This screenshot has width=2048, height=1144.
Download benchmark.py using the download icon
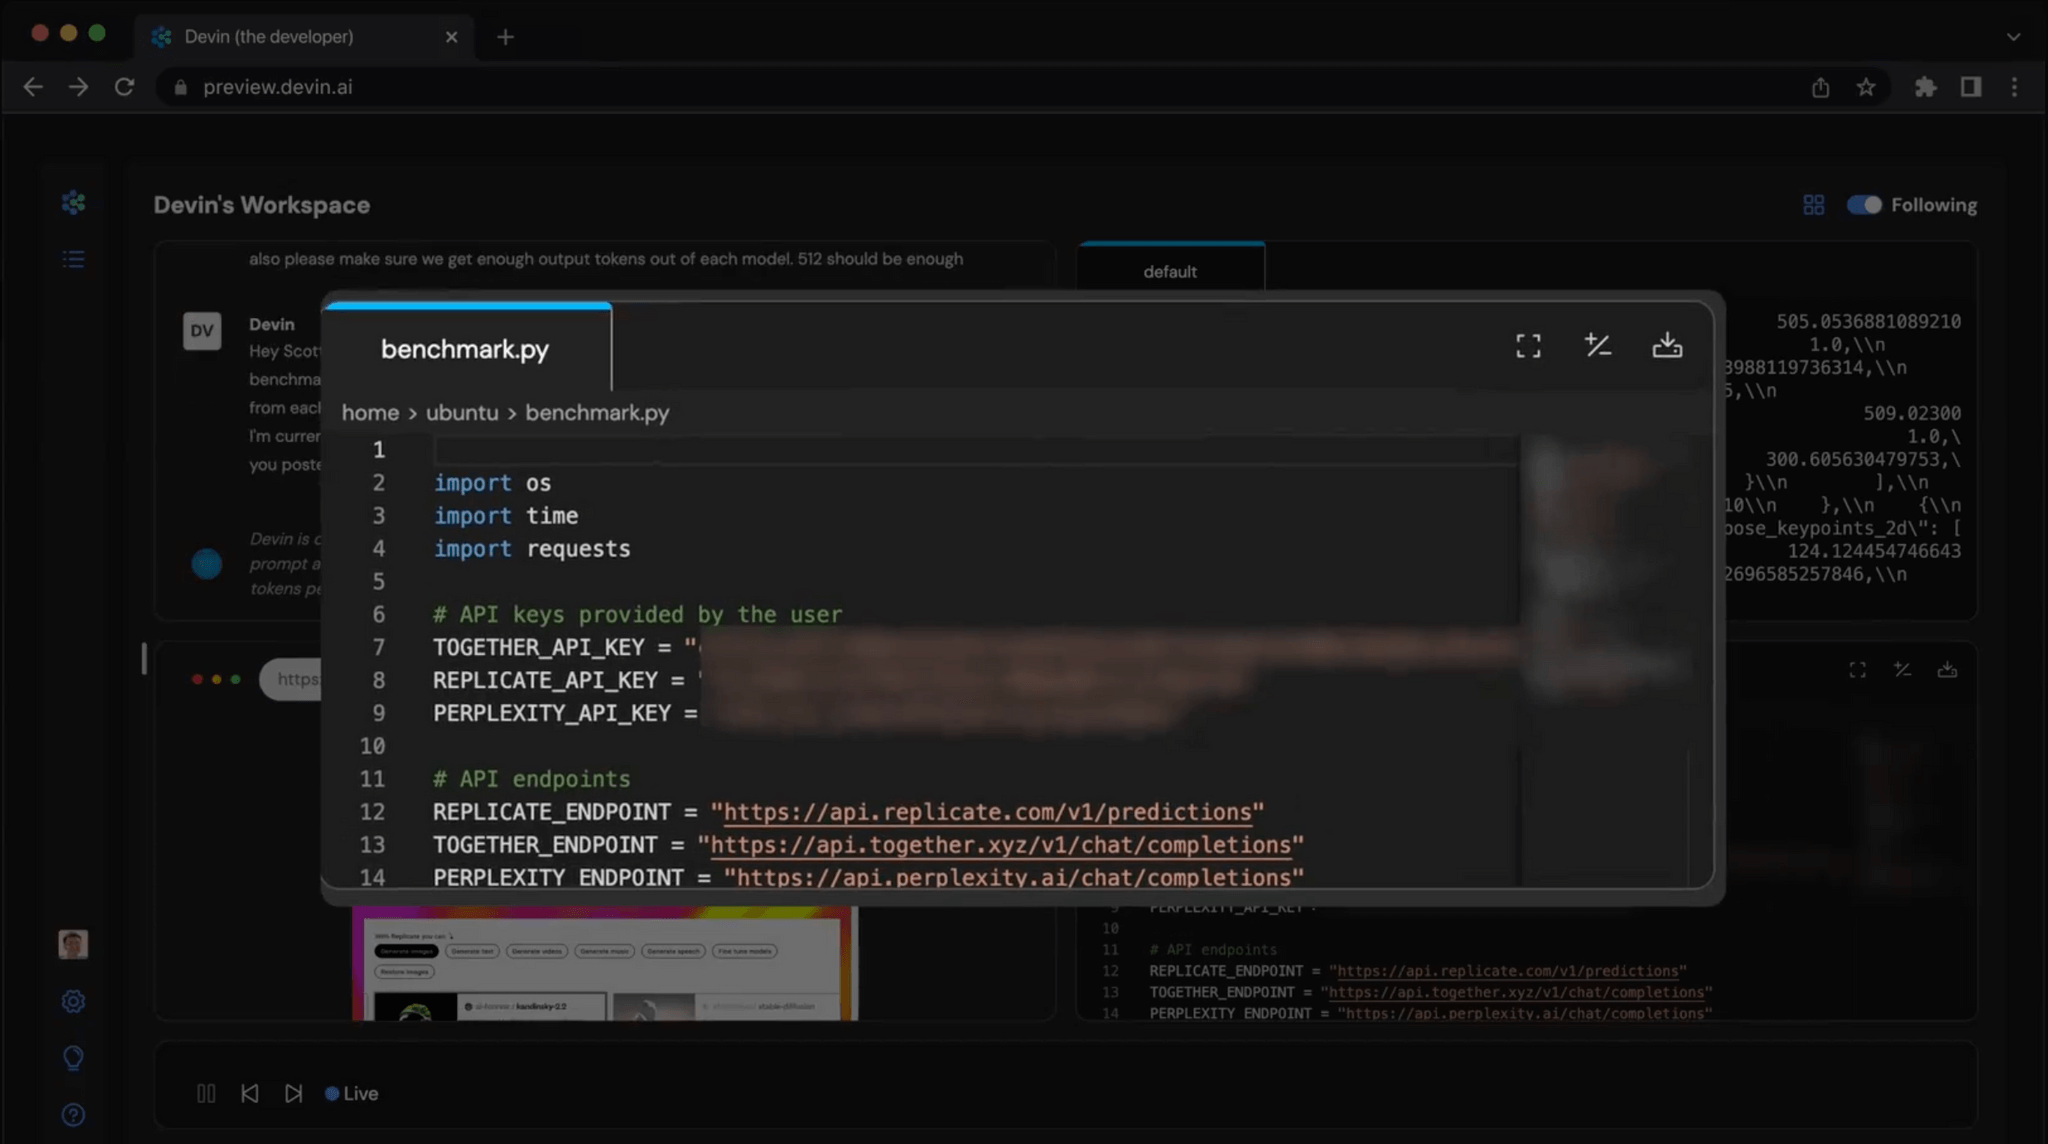(x=1667, y=345)
